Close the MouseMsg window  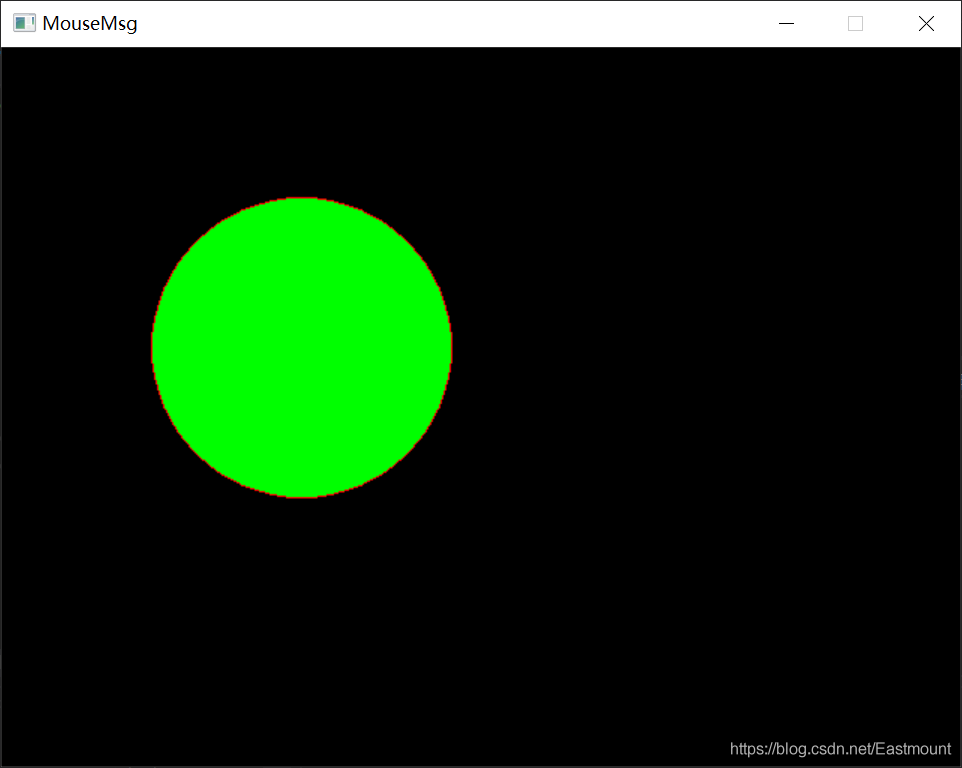[x=926, y=24]
